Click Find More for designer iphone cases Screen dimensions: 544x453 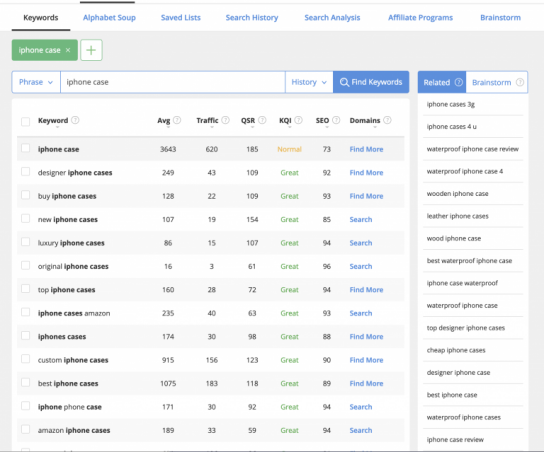[x=366, y=173]
